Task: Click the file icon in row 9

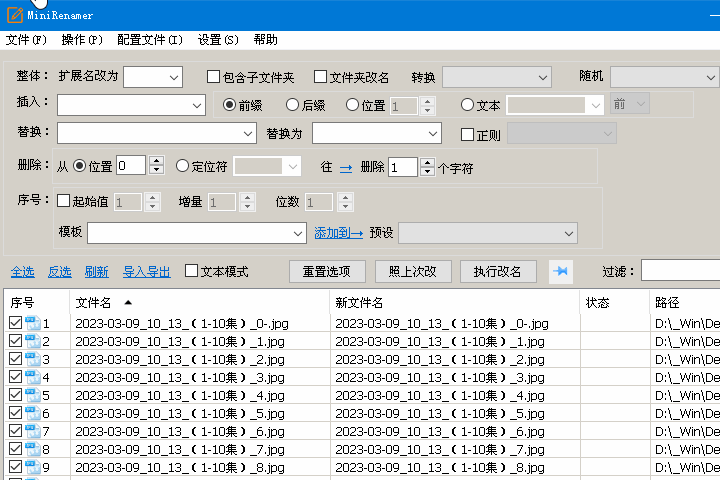Action: point(32,468)
